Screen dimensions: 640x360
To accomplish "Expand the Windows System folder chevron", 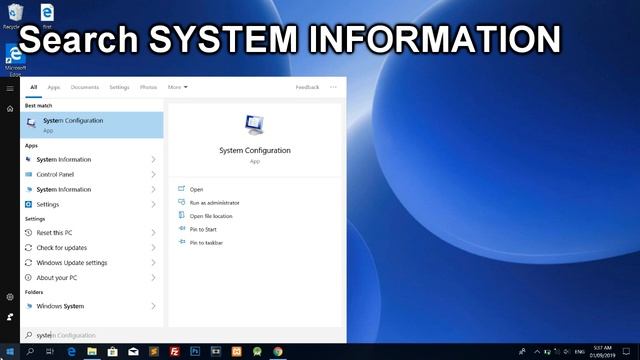I will coord(153,306).
